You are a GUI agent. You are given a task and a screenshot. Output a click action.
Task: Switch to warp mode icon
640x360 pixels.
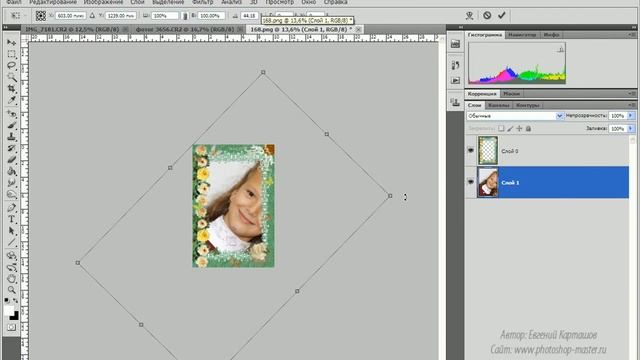click(x=469, y=16)
